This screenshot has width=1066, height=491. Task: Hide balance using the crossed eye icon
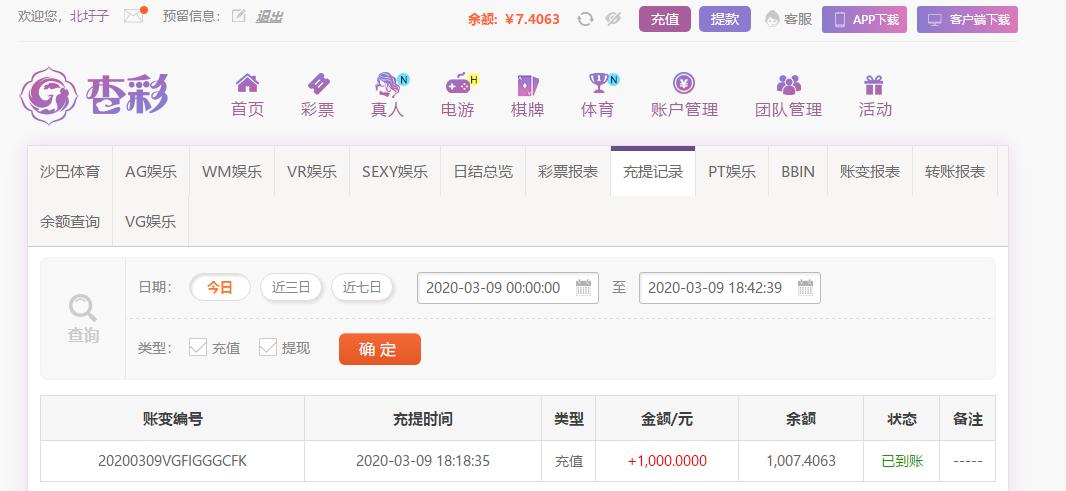point(613,19)
